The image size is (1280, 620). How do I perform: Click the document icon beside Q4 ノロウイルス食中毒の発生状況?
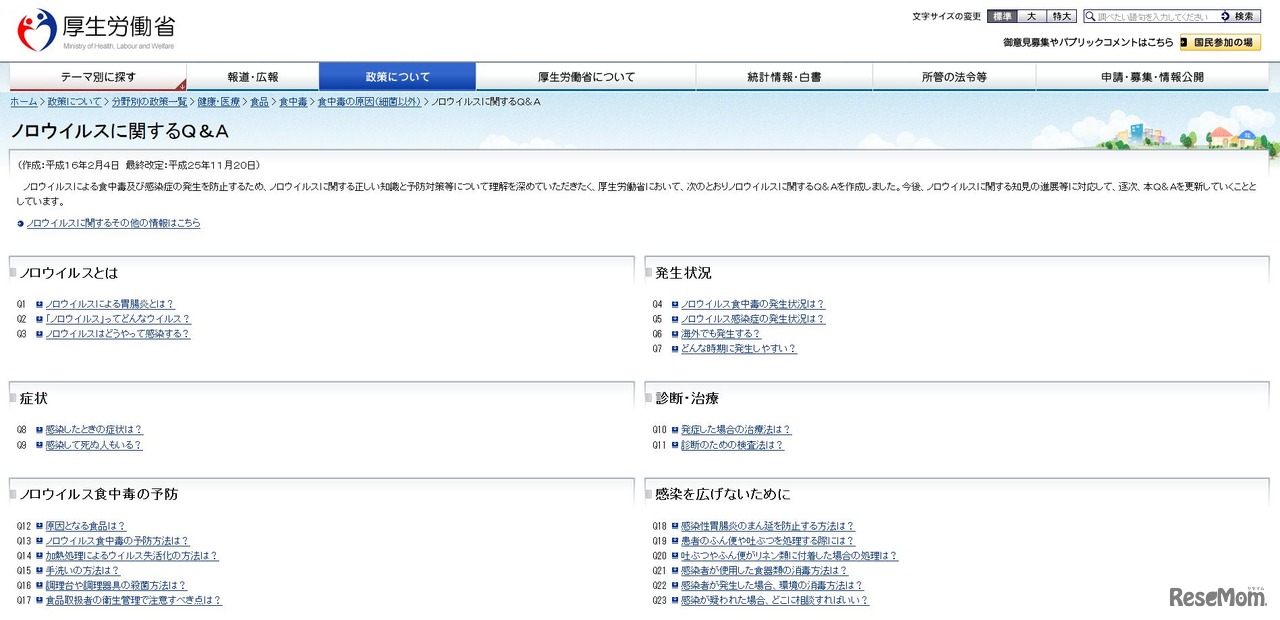tap(677, 304)
